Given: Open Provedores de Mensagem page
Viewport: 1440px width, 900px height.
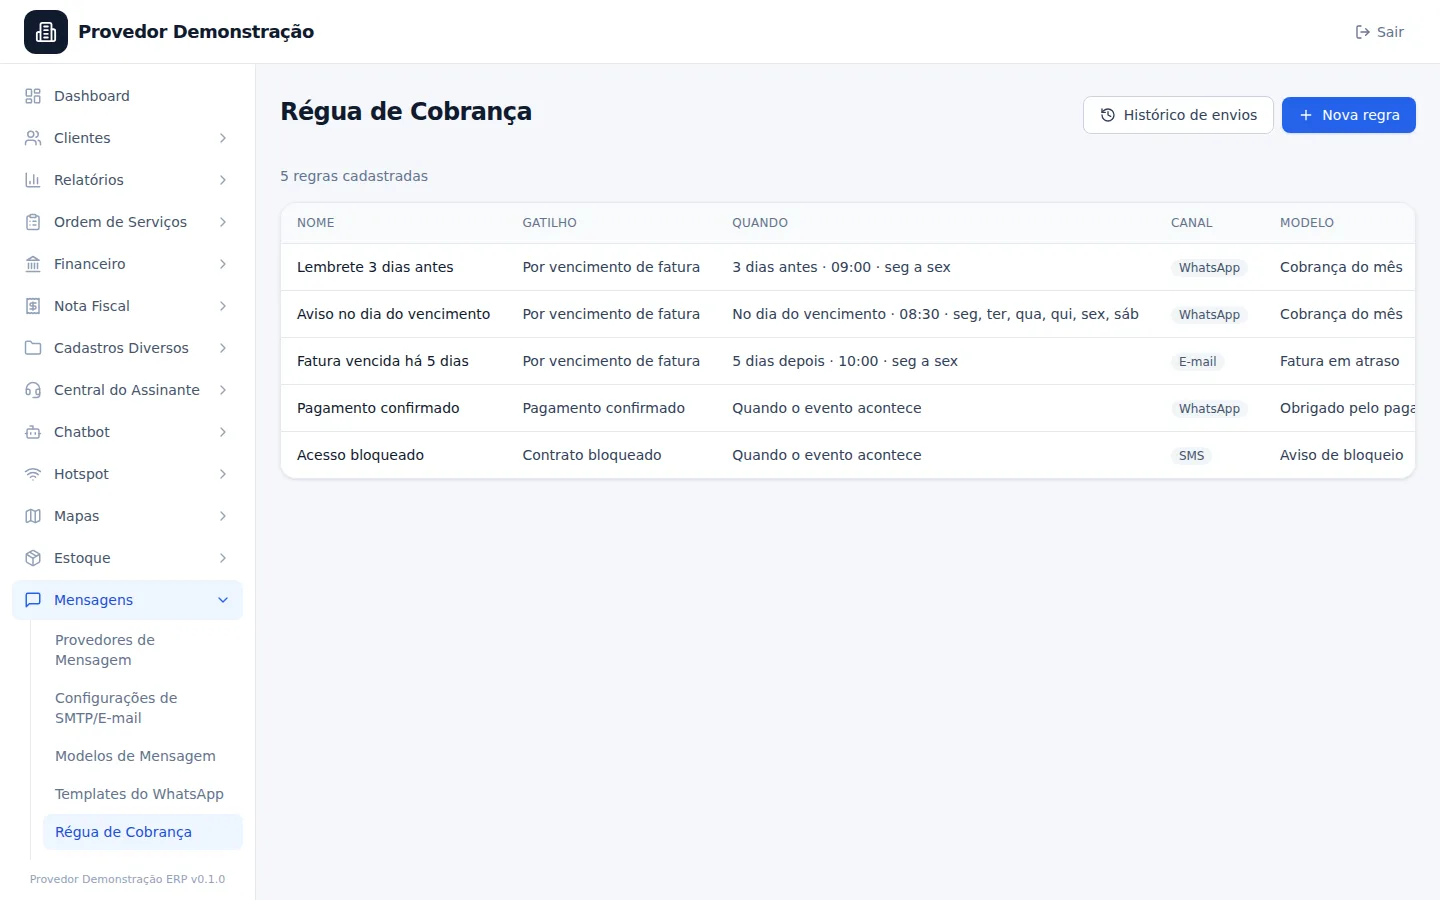Looking at the screenshot, I should (x=143, y=650).
